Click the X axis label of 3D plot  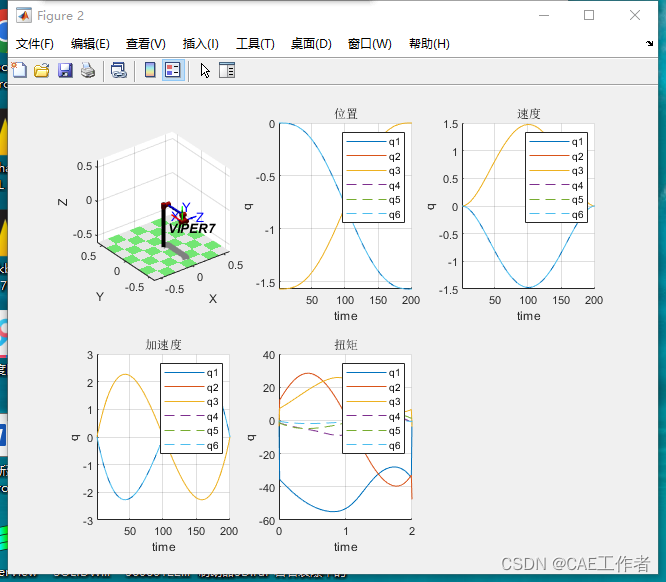coord(213,299)
